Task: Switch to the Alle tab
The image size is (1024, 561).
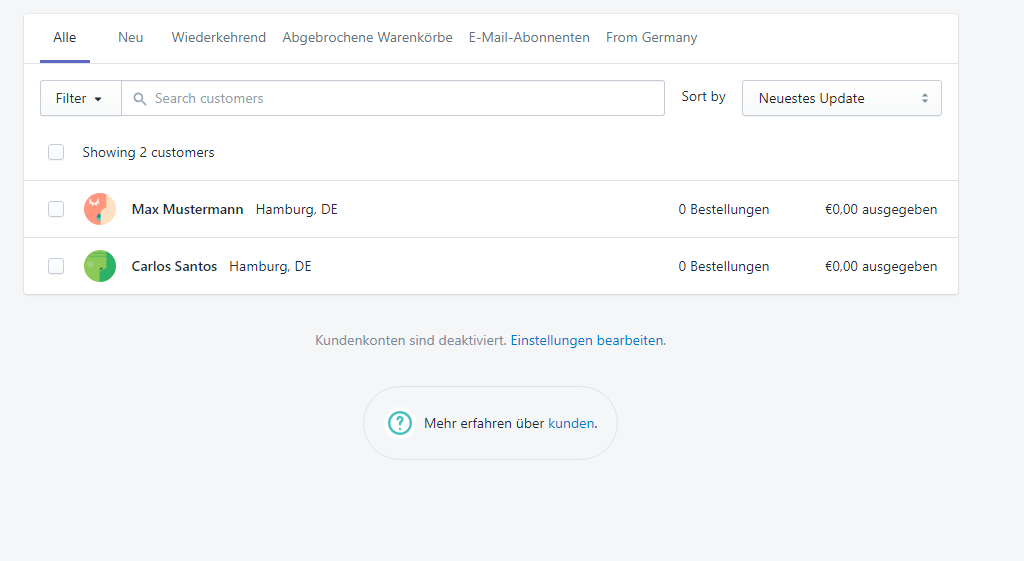Action: coord(65,38)
